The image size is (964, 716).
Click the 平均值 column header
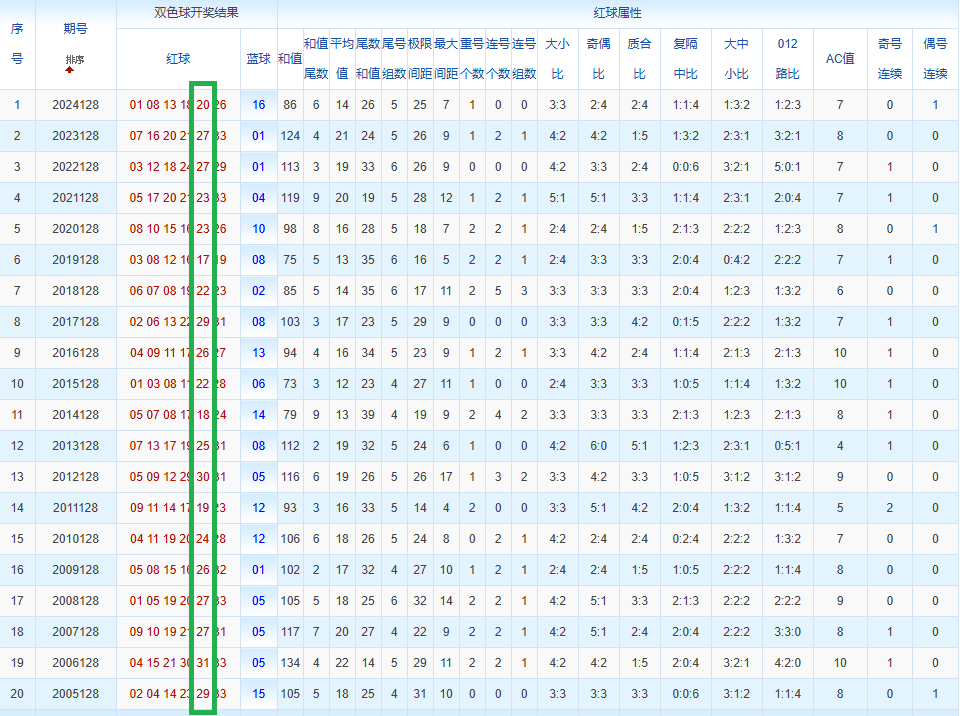tap(342, 59)
